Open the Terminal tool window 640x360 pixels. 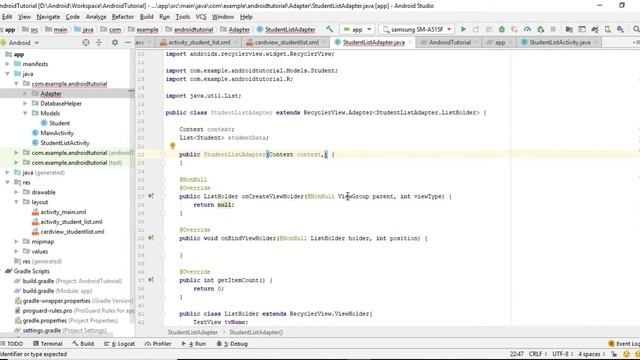point(48,344)
